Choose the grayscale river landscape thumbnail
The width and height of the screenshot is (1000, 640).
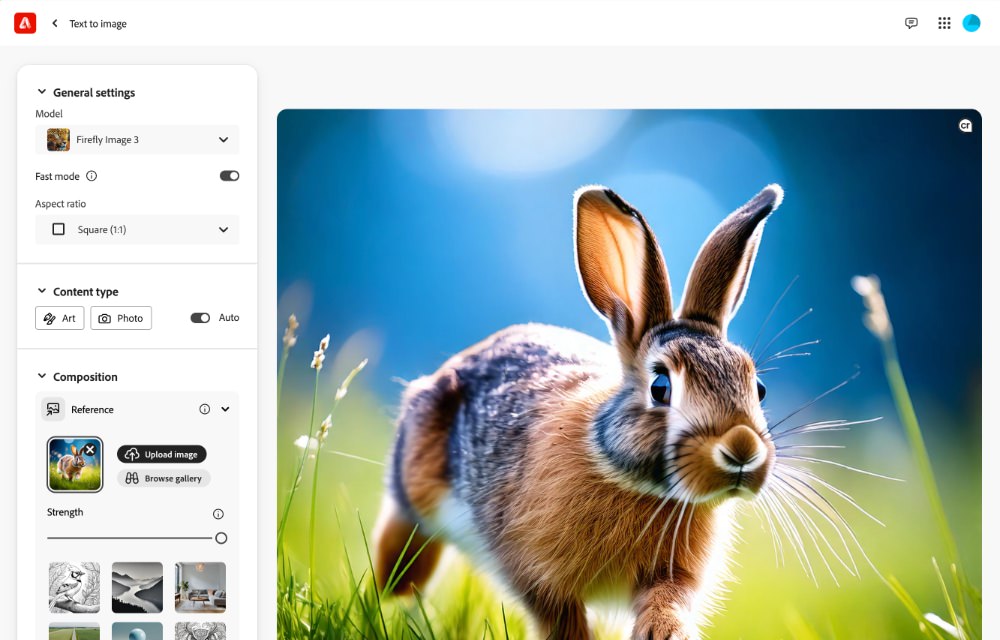137,587
